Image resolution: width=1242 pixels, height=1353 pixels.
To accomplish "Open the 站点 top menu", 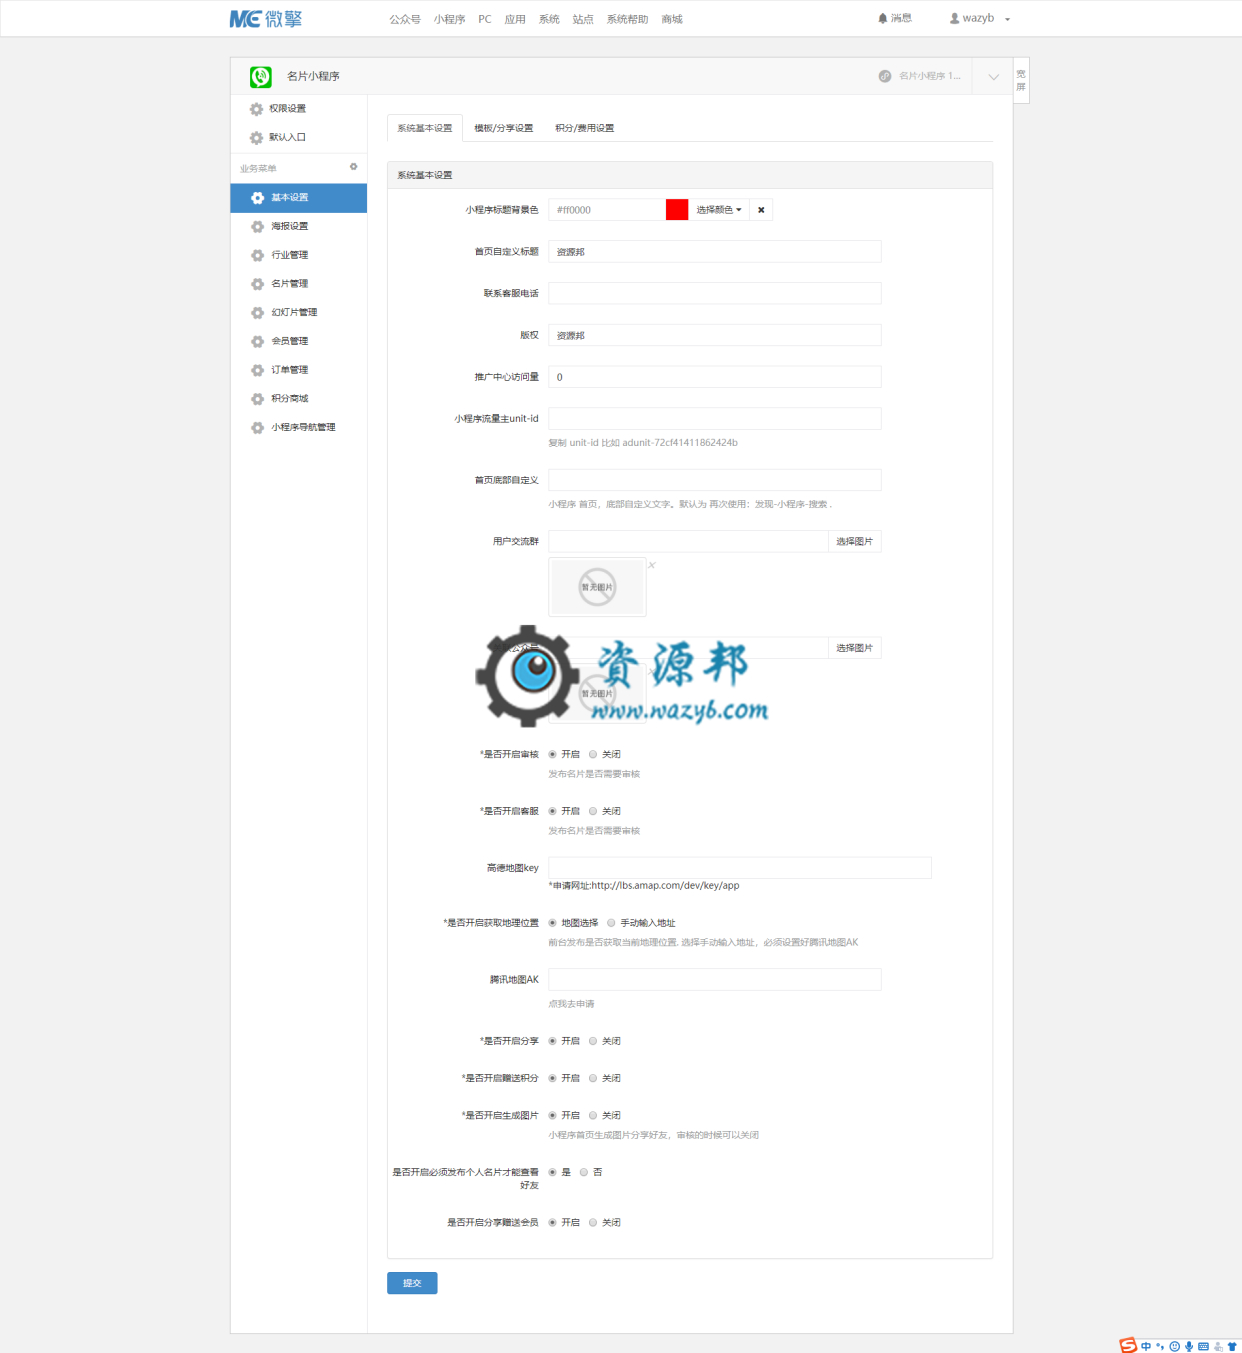I will [583, 19].
